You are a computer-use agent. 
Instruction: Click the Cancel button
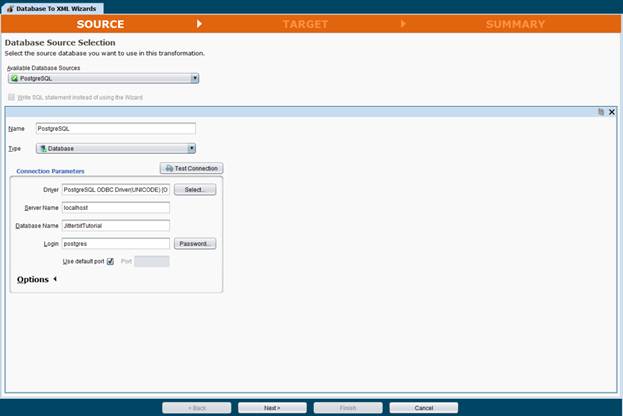point(424,408)
